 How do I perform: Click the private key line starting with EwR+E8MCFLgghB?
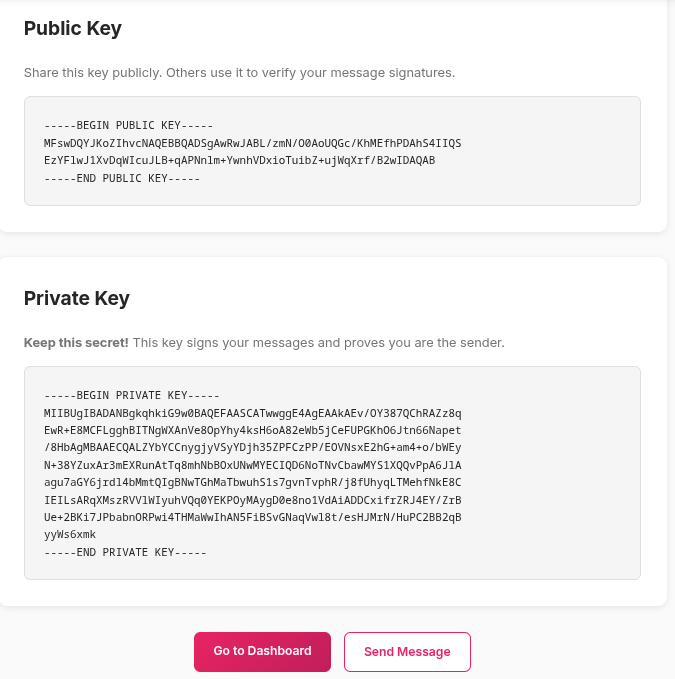[x=252, y=430]
